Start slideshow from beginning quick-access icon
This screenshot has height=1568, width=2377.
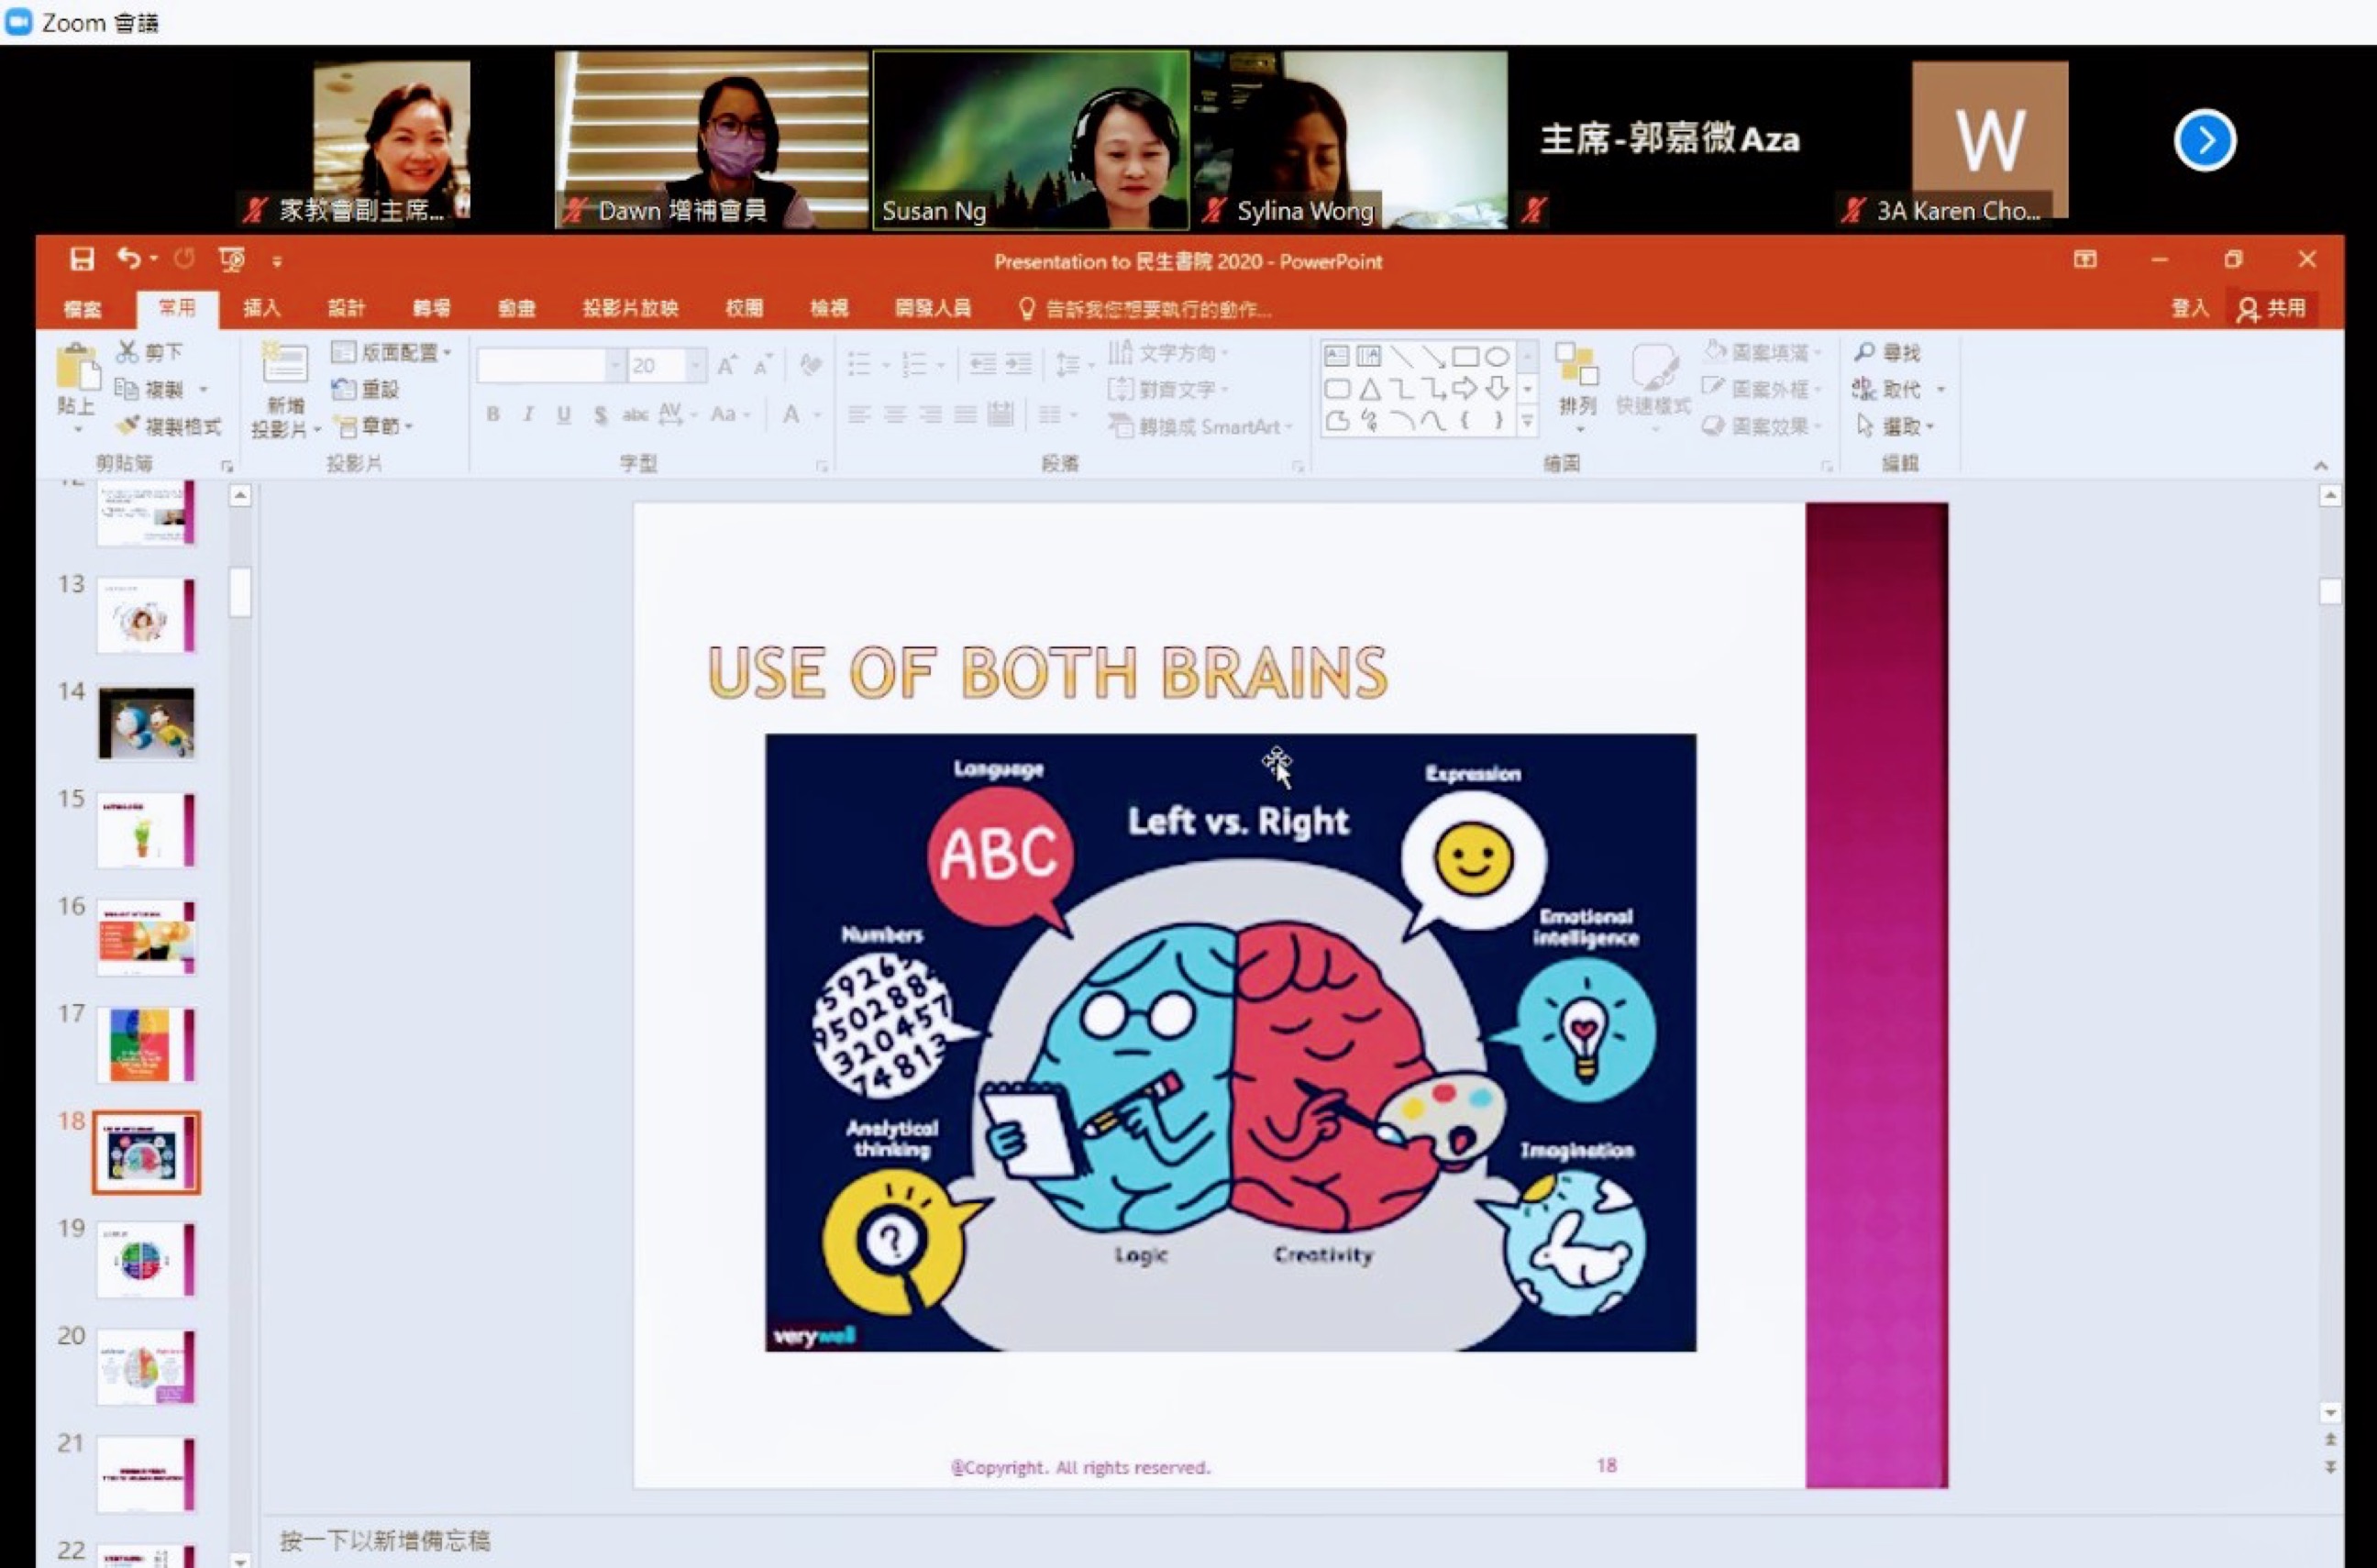232,260
